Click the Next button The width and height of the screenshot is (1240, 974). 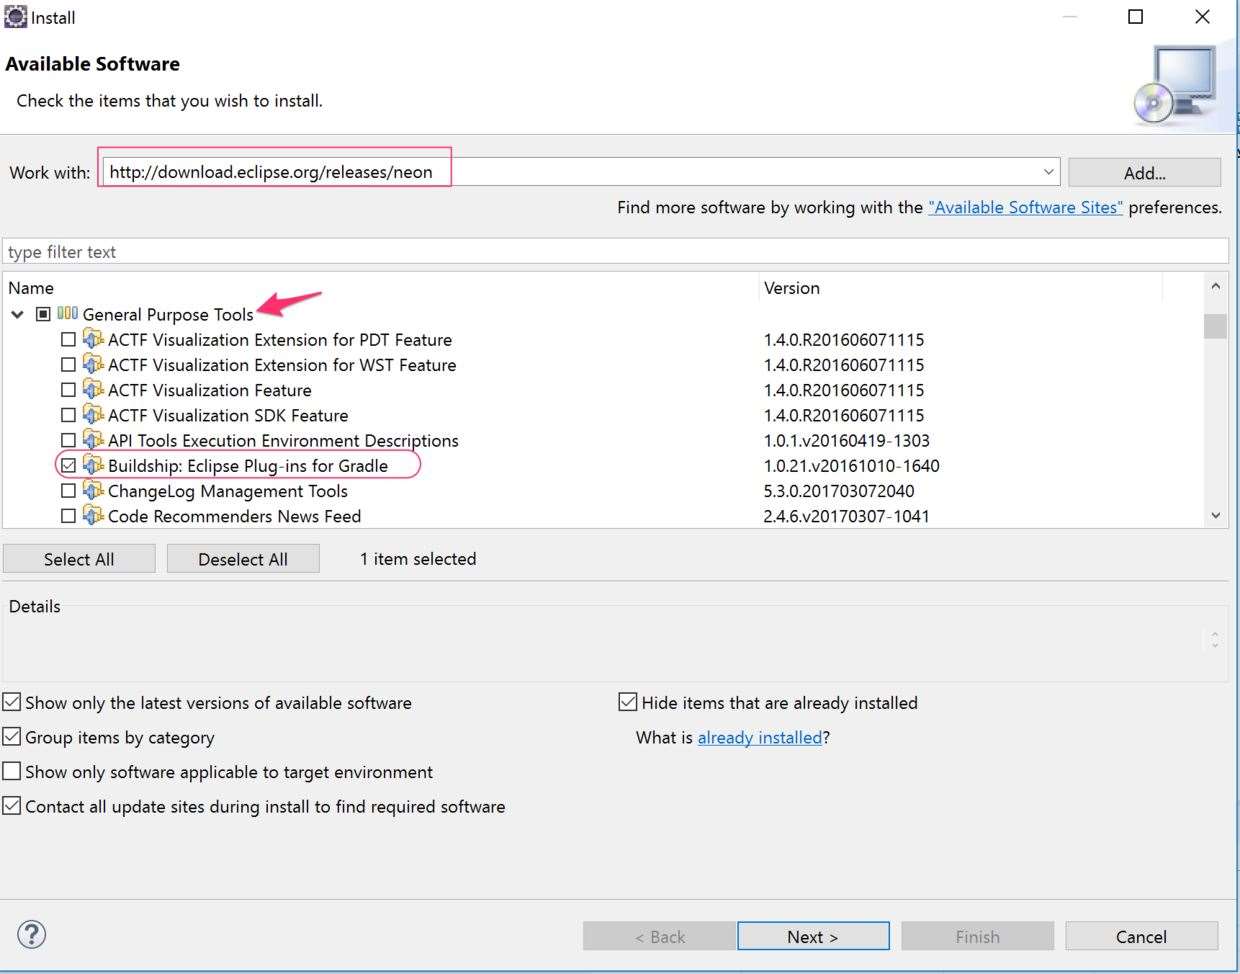coord(813,937)
